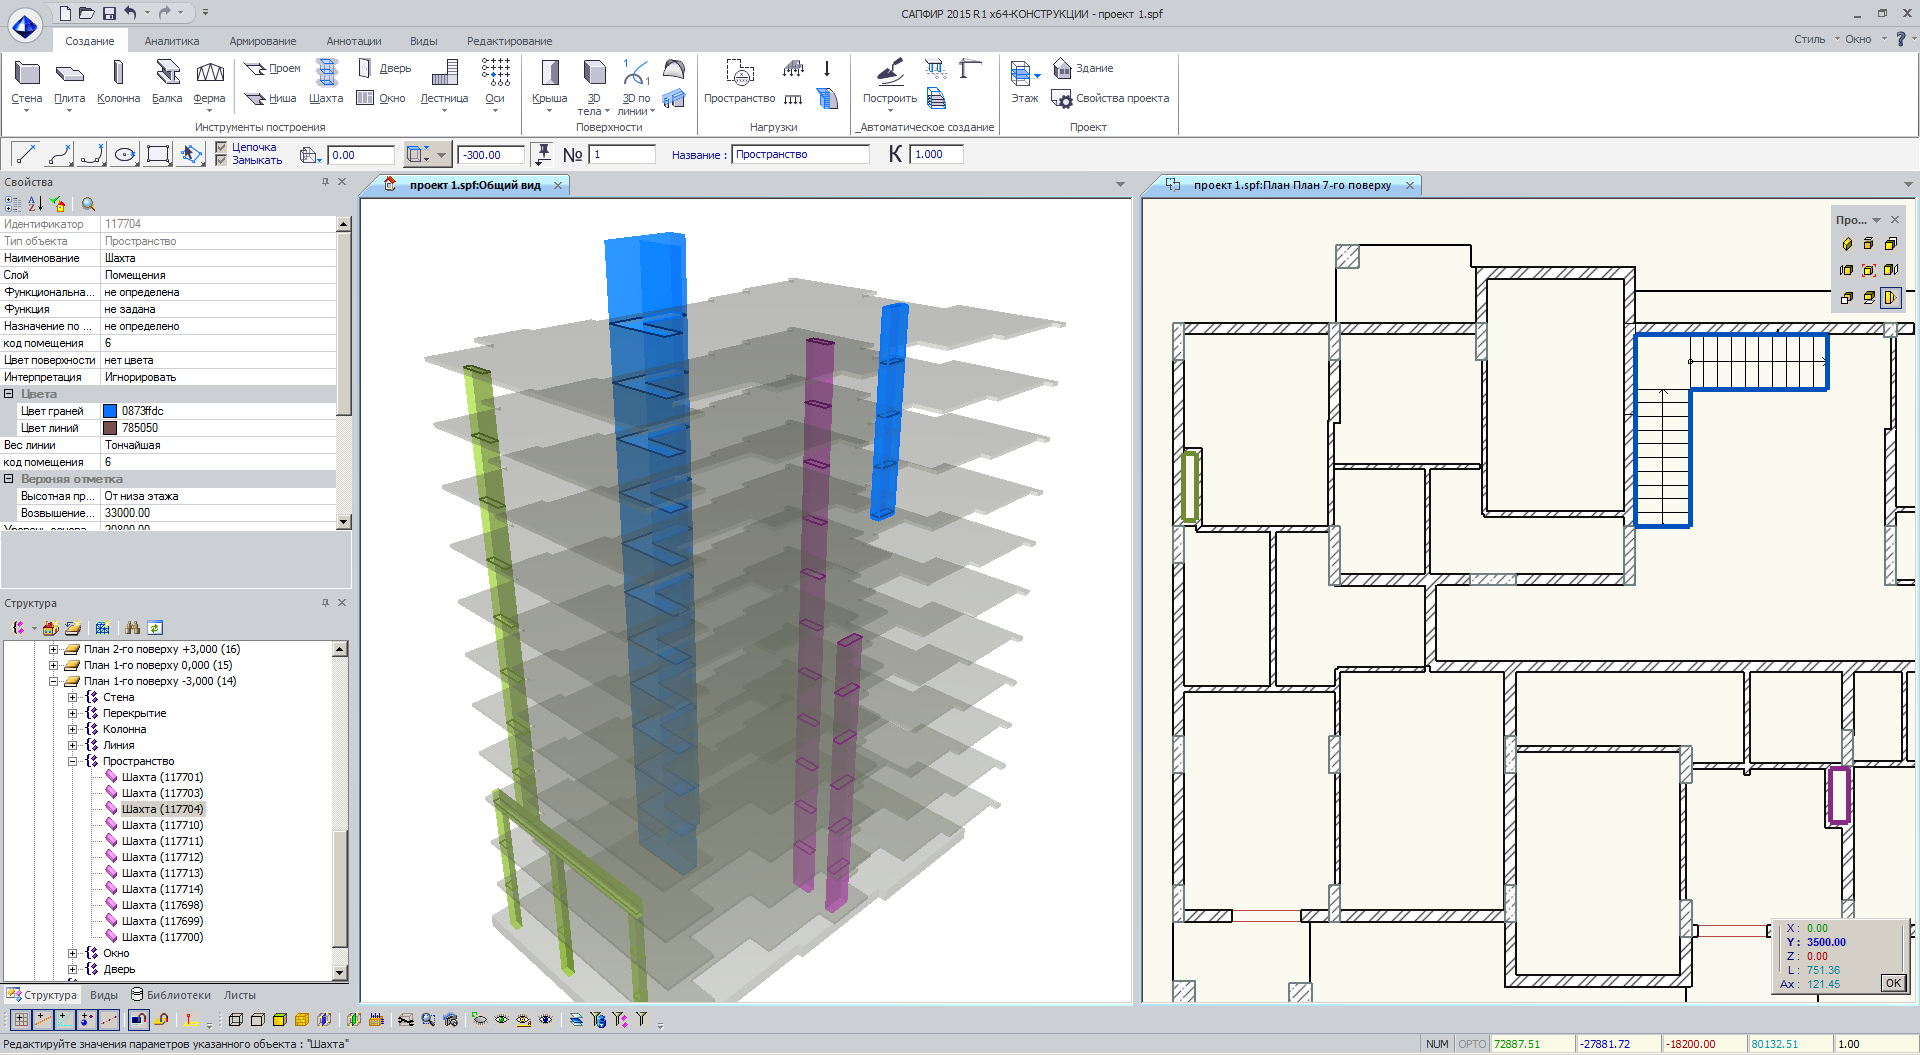Toggle the Замыкать checkbox
The width and height of the screenshot is (1920, 1055).
(x=222, y=160)
